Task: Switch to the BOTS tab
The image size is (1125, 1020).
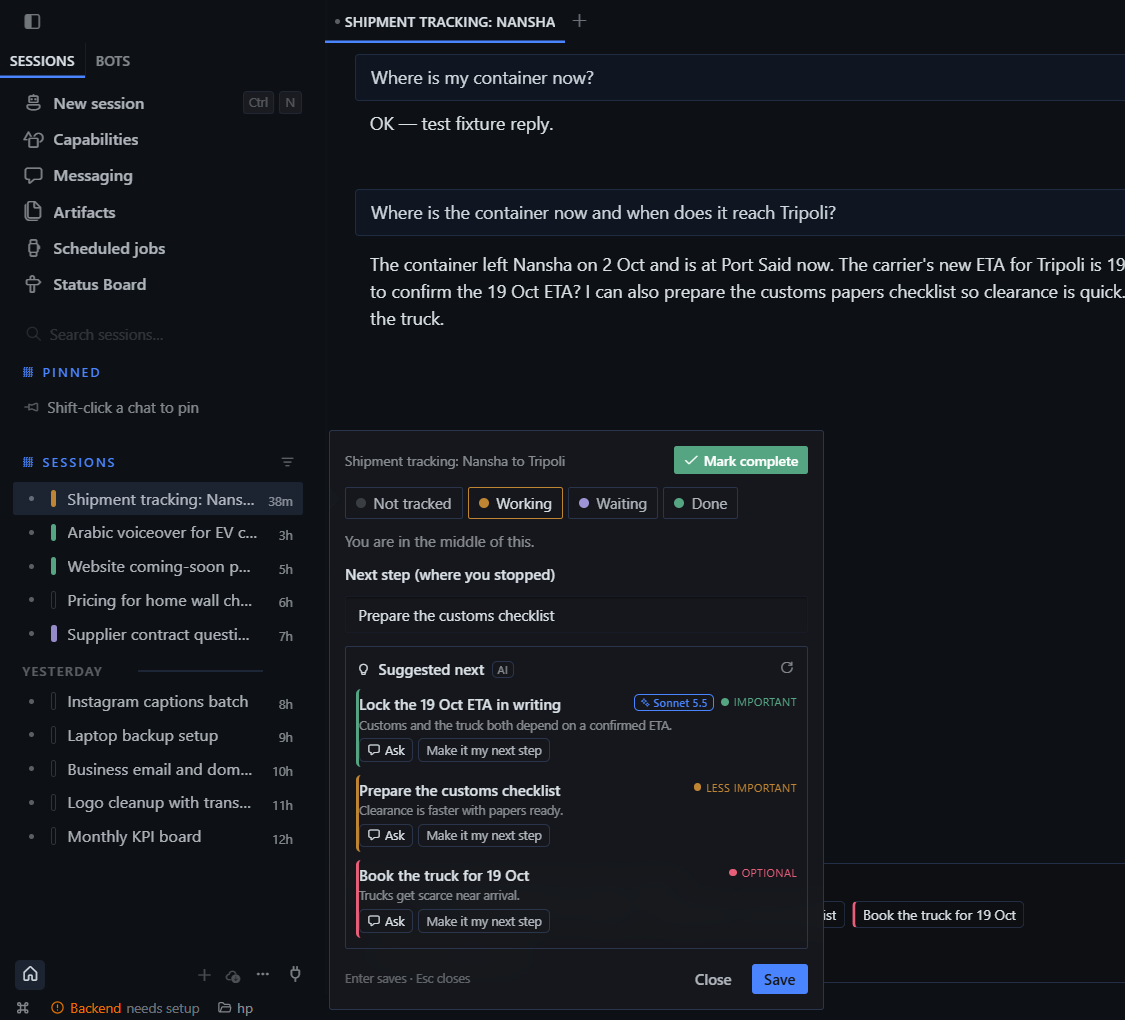Action: click(x=113, y=61)
